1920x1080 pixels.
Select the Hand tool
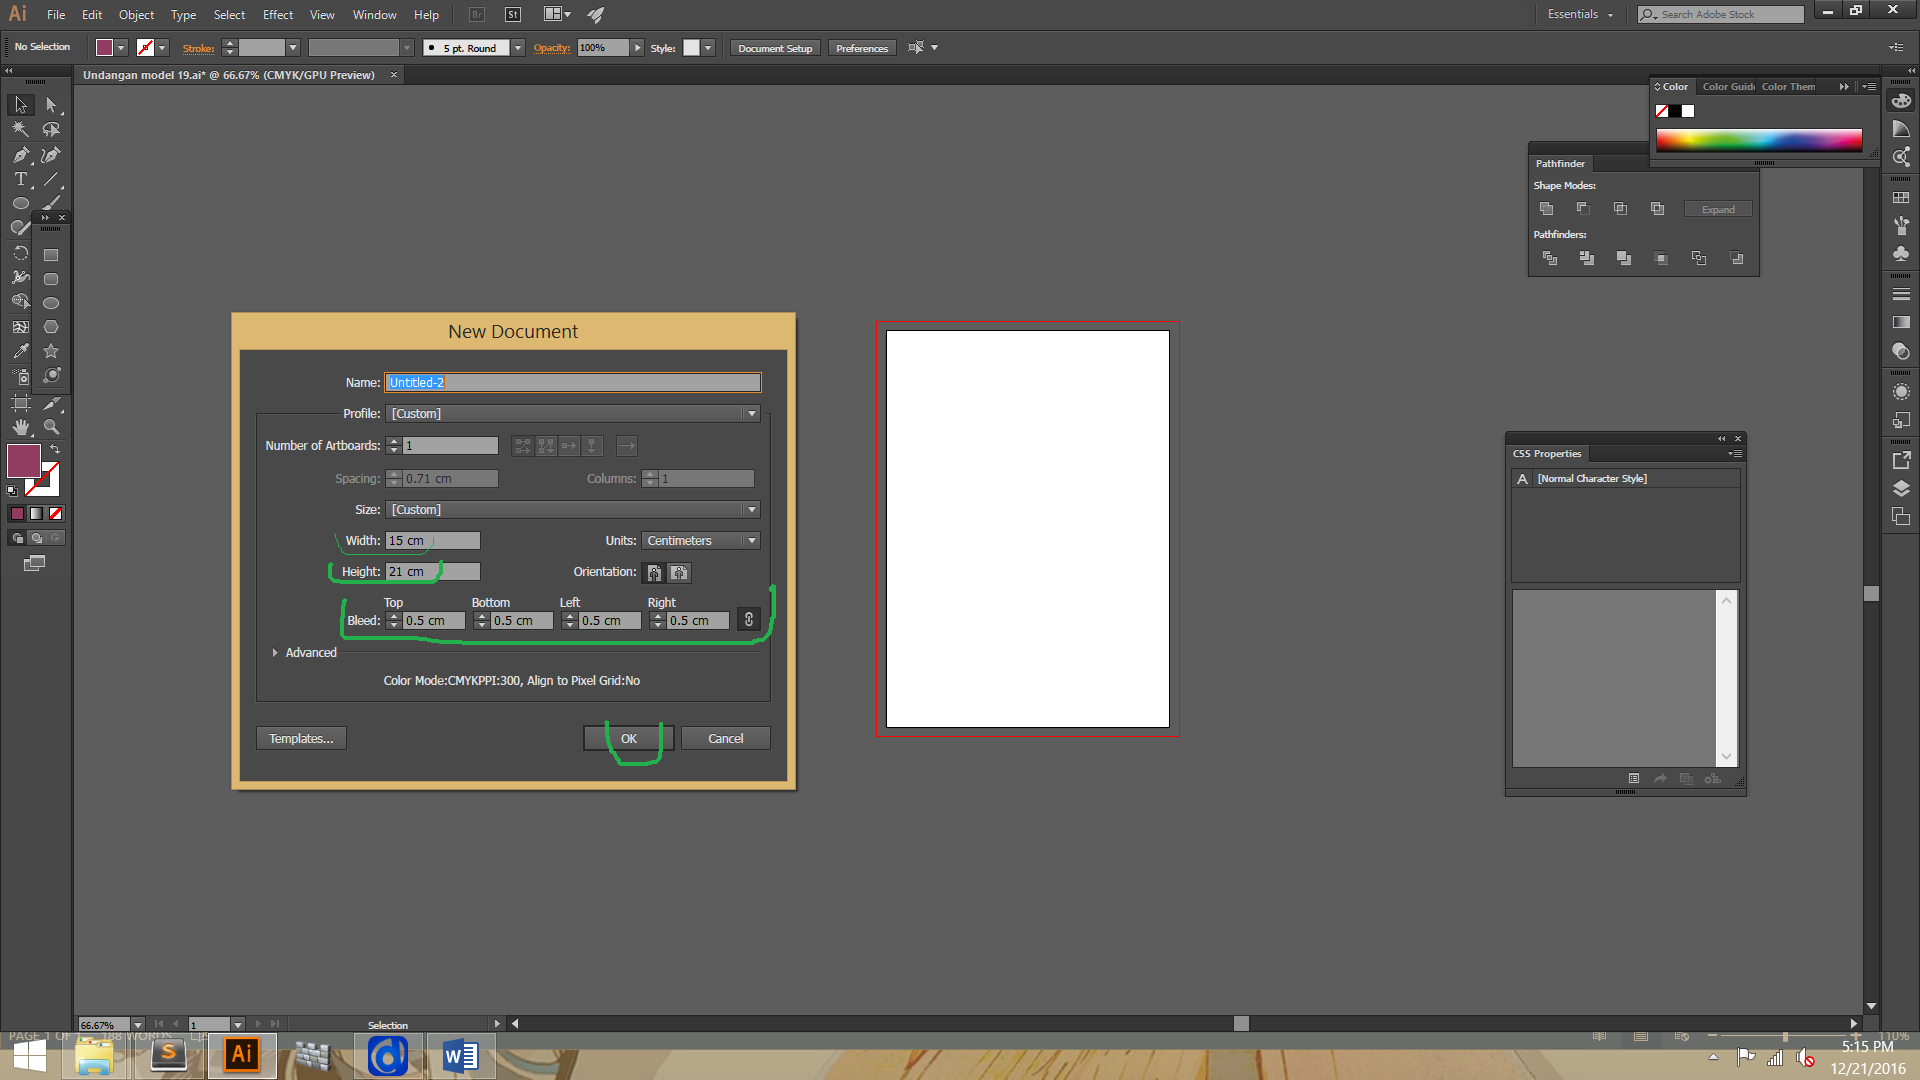click(20, 427)
